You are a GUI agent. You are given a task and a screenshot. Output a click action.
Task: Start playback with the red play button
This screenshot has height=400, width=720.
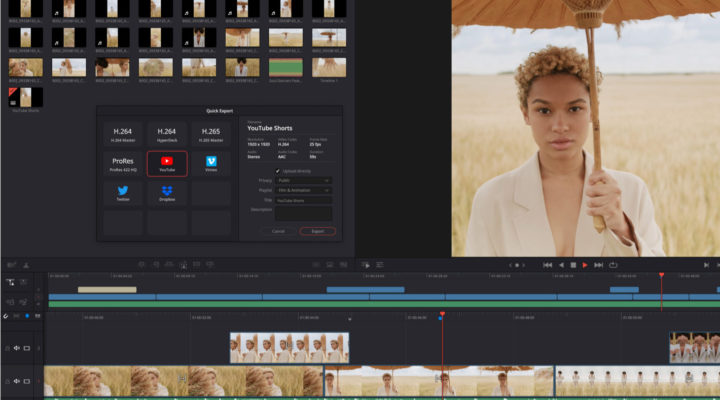pos(585,265)
